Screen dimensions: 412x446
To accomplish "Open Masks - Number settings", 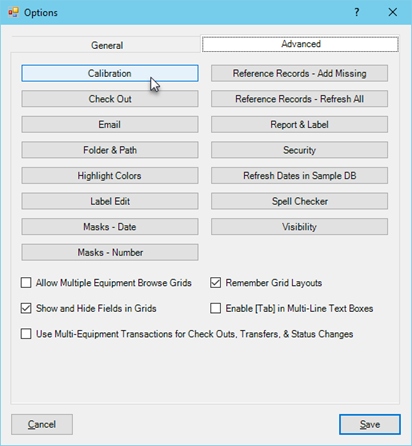I will [110, 252].
